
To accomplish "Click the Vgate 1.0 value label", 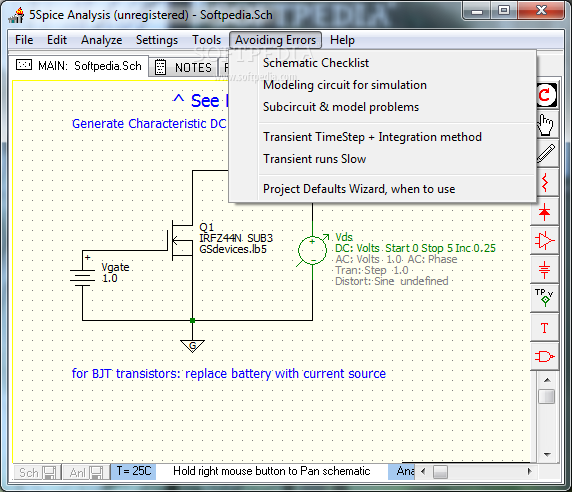I will pyautogui.click(x=109, y=278).
